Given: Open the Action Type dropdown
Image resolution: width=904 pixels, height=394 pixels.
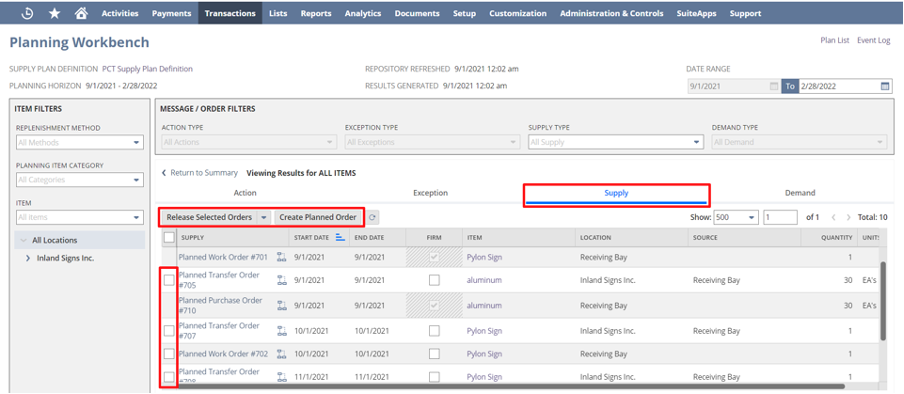Looking at the screenshot, I should coord(249,142).
